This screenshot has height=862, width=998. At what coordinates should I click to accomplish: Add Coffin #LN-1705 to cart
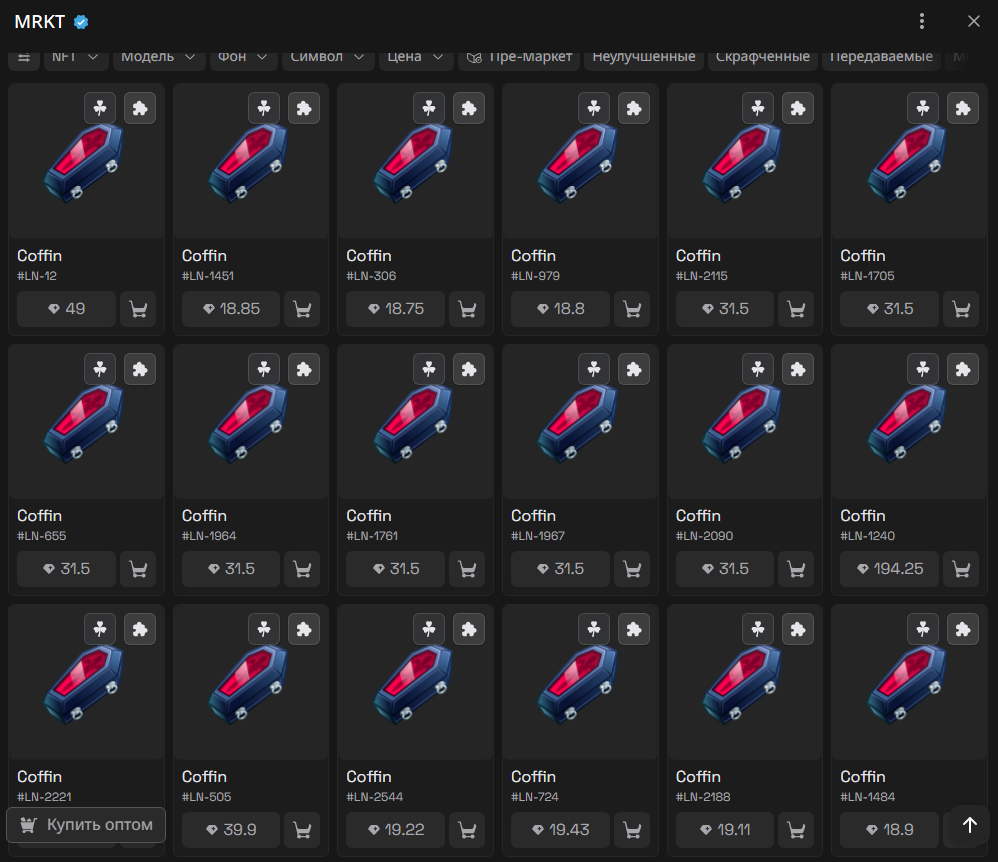pos(961,309)
